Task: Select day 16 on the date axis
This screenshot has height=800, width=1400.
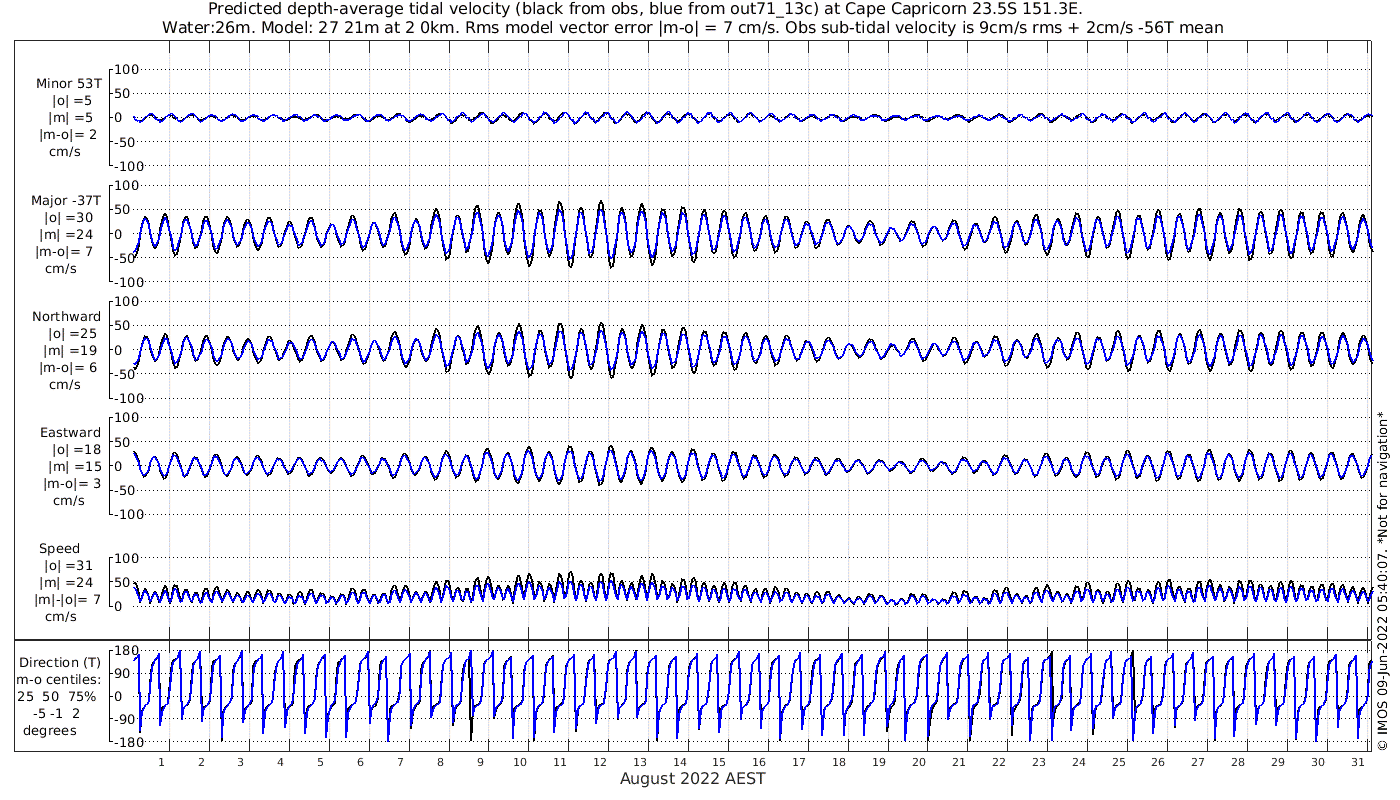Action: tap(759, 761)
